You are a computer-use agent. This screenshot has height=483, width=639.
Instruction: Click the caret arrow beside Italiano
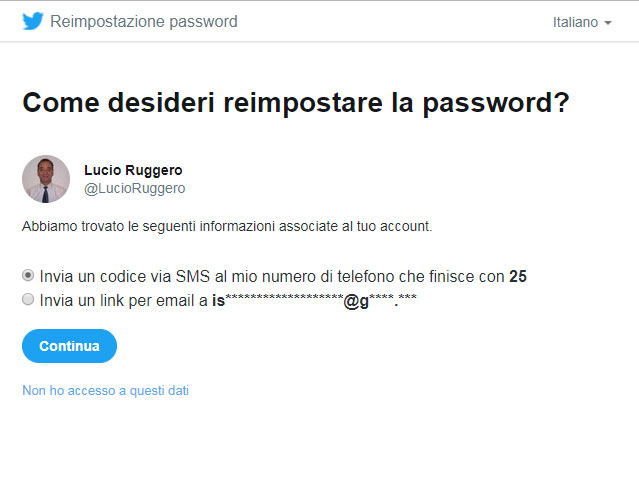click(x=608, y=23)
